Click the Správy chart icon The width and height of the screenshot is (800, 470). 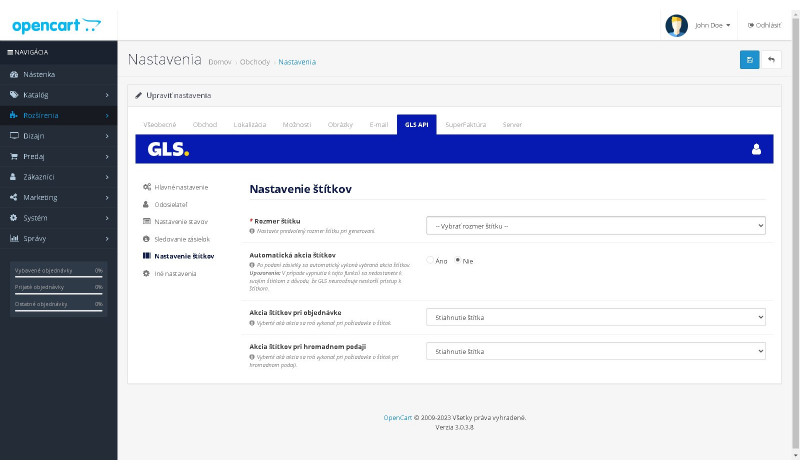click(x=14, y=238)
